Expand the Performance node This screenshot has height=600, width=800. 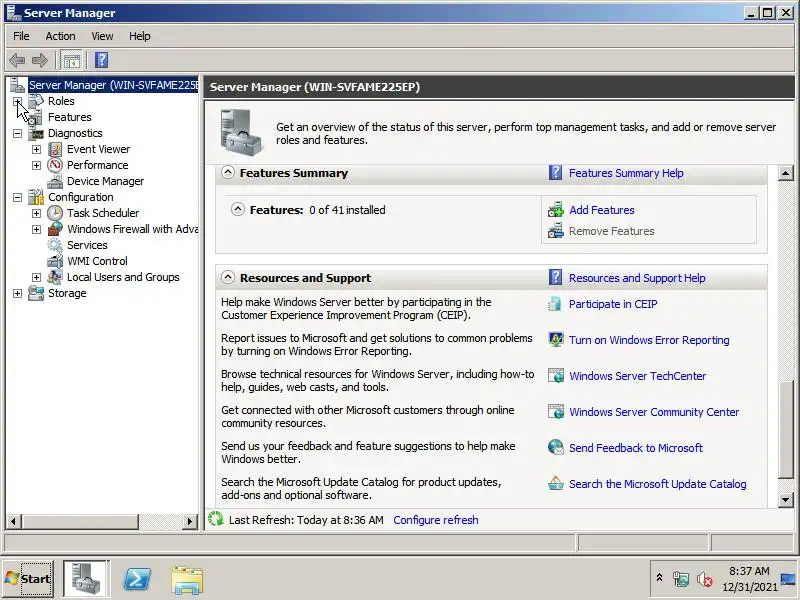tap(36, 165)
